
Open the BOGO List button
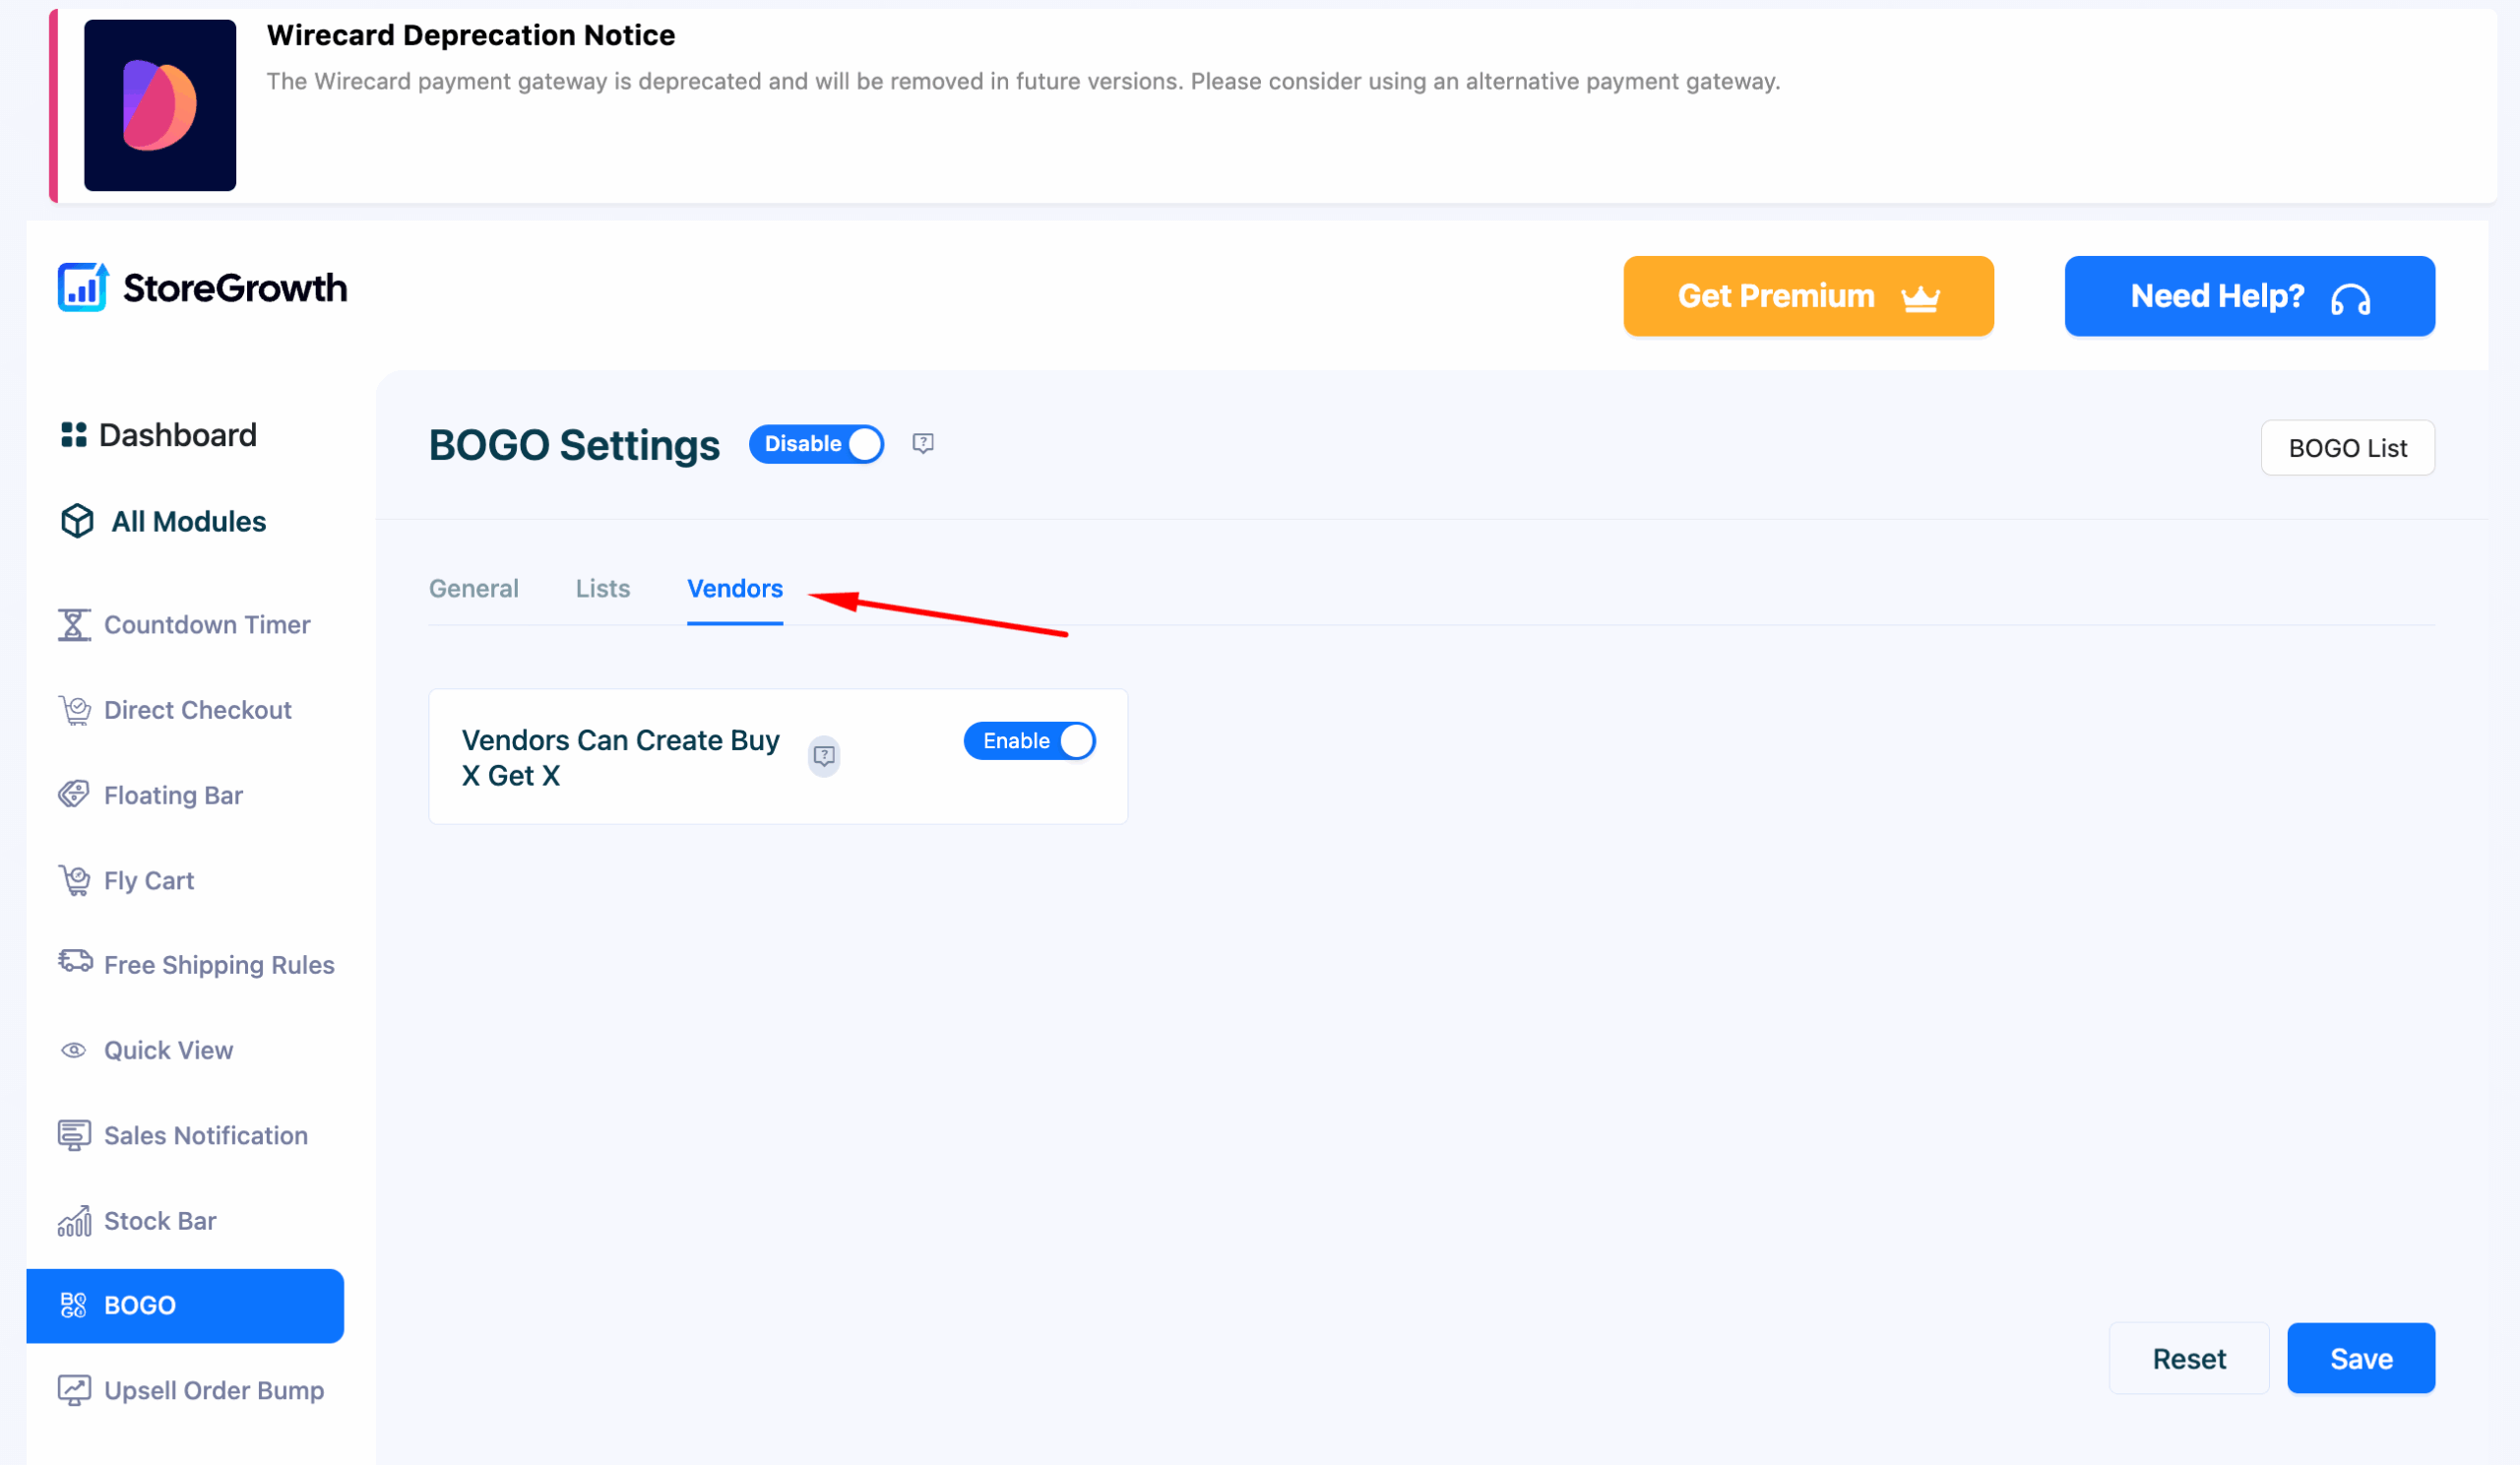point(2347,448)
